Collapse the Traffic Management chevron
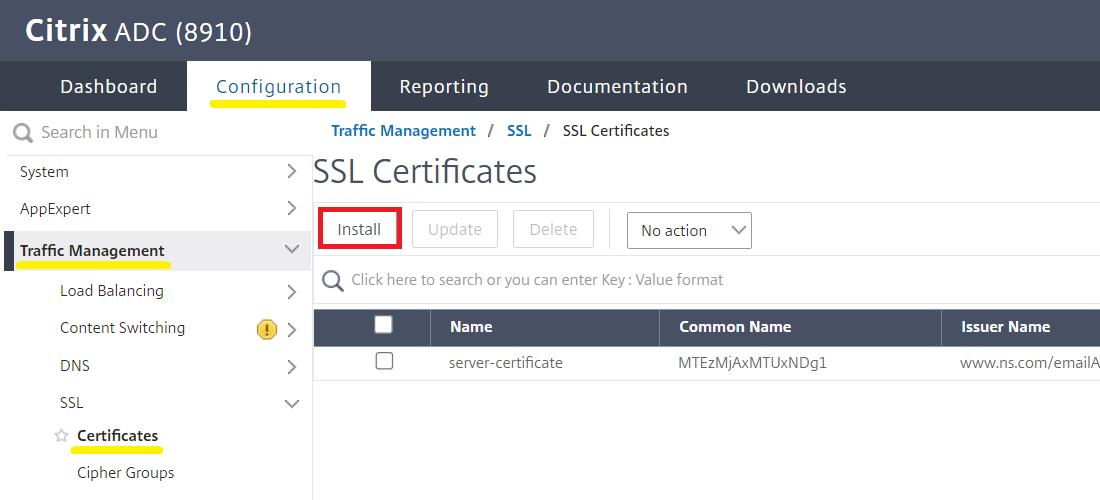 292,249
